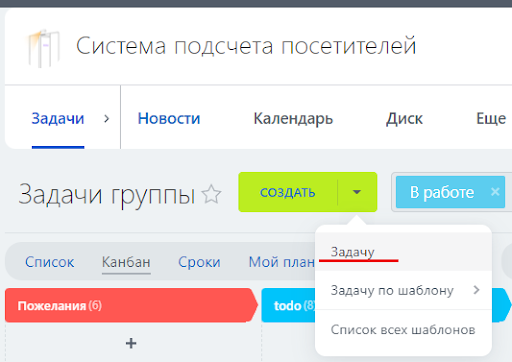Click the СОЗДАТЬ button
512x362 pixels.
(x=288, y=192)
